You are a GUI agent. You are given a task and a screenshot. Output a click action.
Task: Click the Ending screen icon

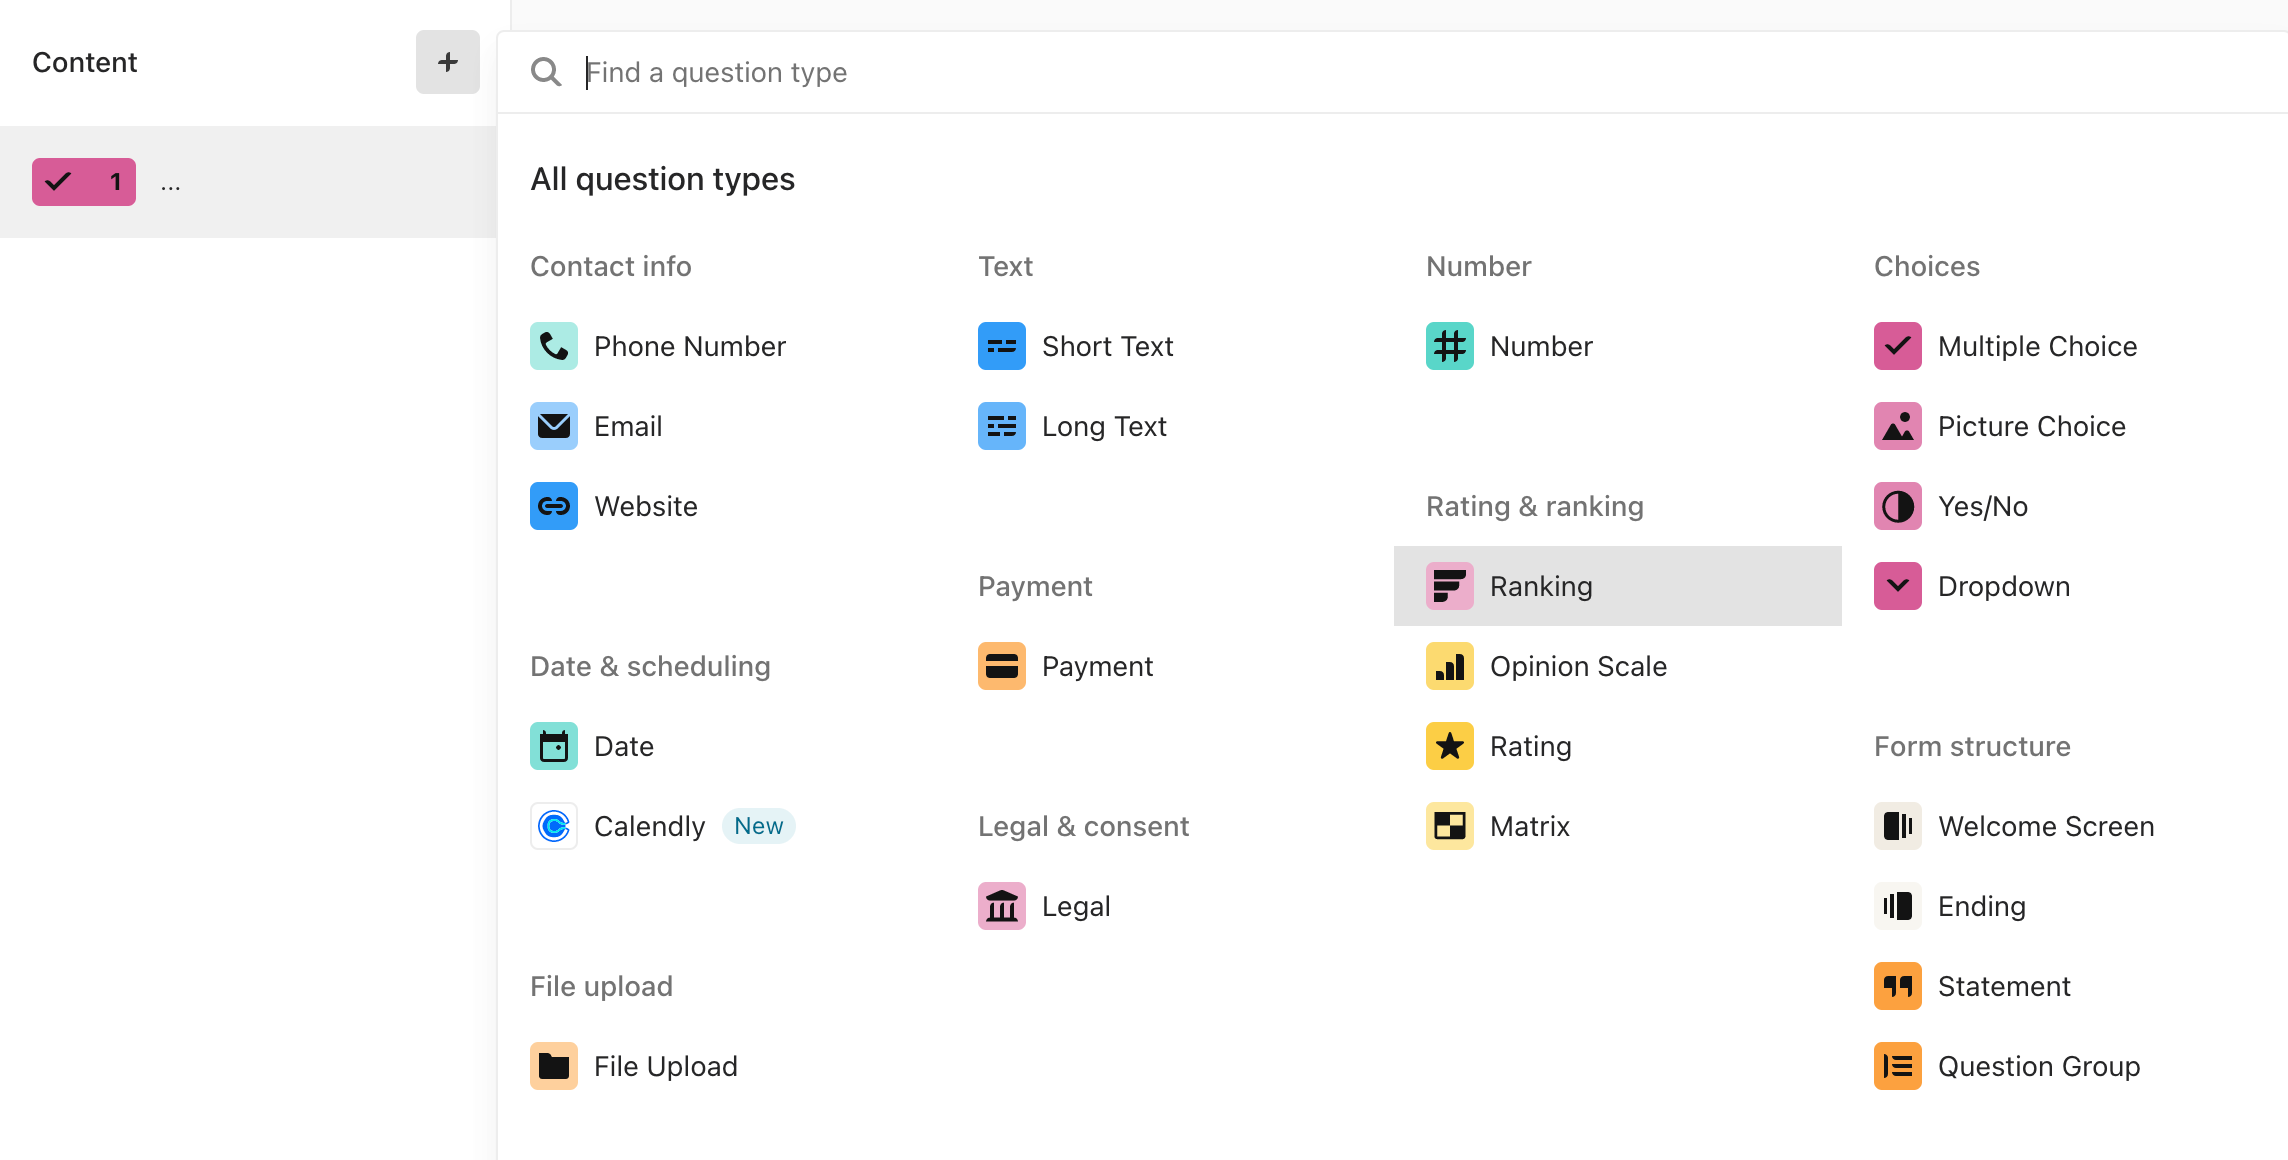click(1898, 906)
